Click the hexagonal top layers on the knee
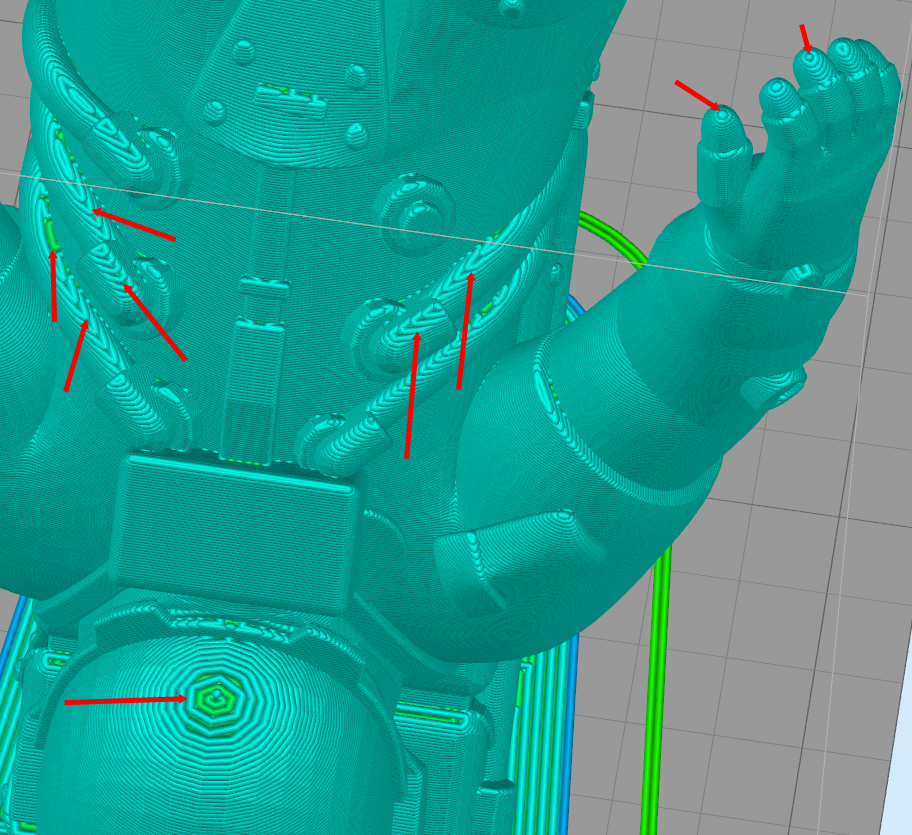Image resolution: width=912 pixels, height=835 pixels. pos(215,701)
